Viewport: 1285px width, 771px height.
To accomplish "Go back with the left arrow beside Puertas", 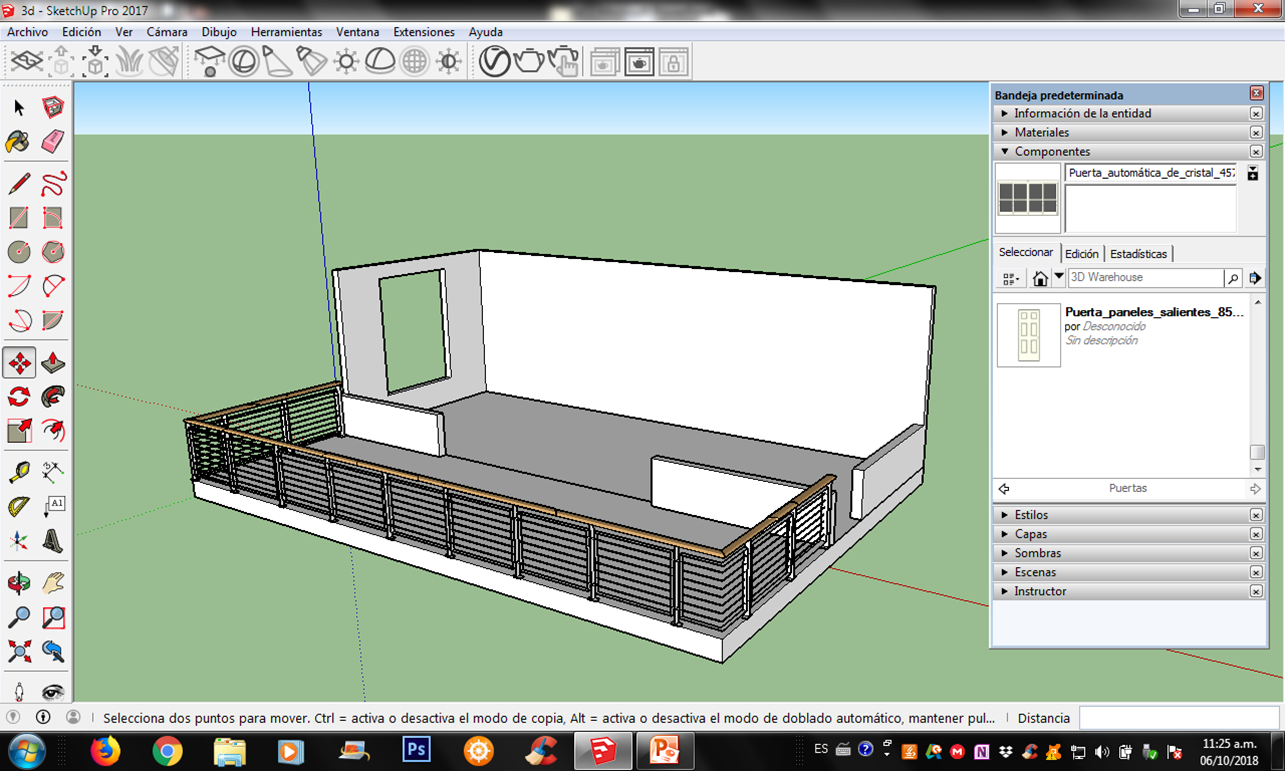I will click(x=1004, y=489).
